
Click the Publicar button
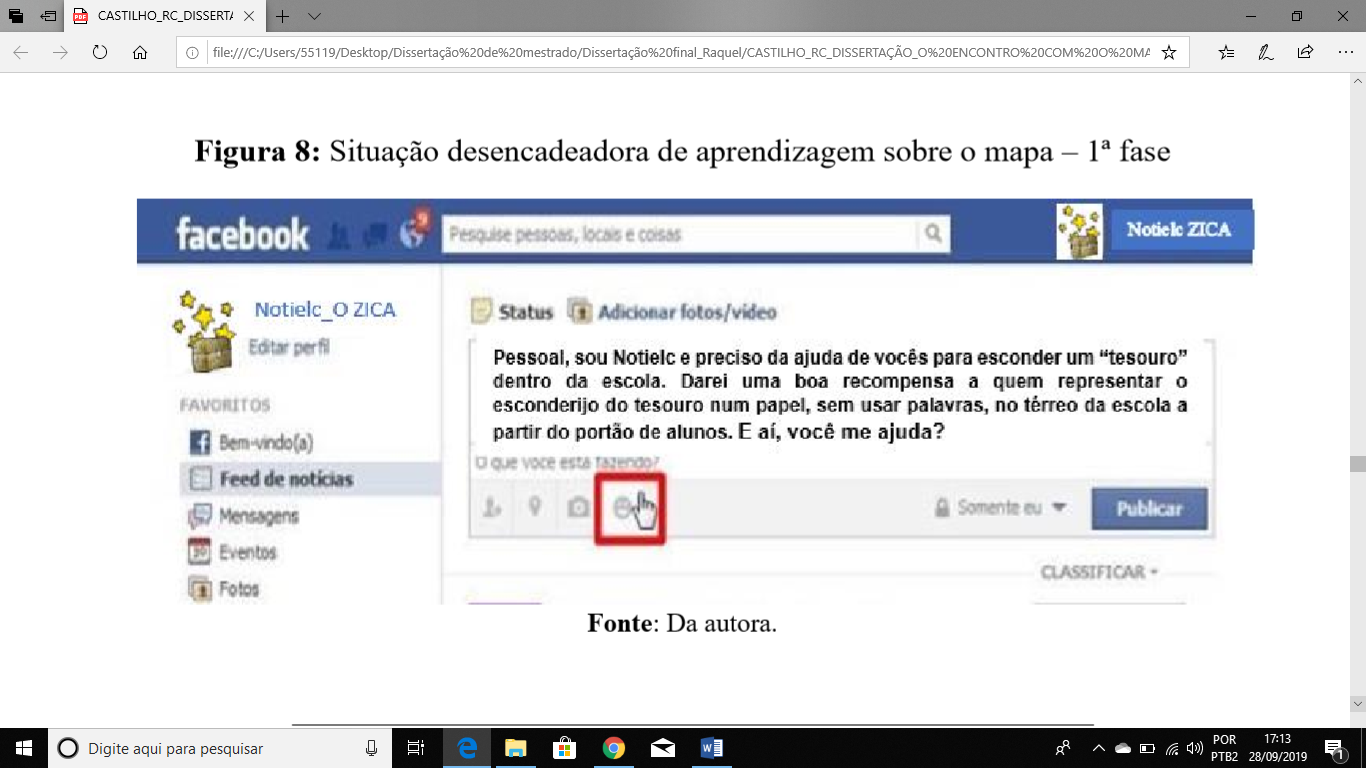point(1149,508)
